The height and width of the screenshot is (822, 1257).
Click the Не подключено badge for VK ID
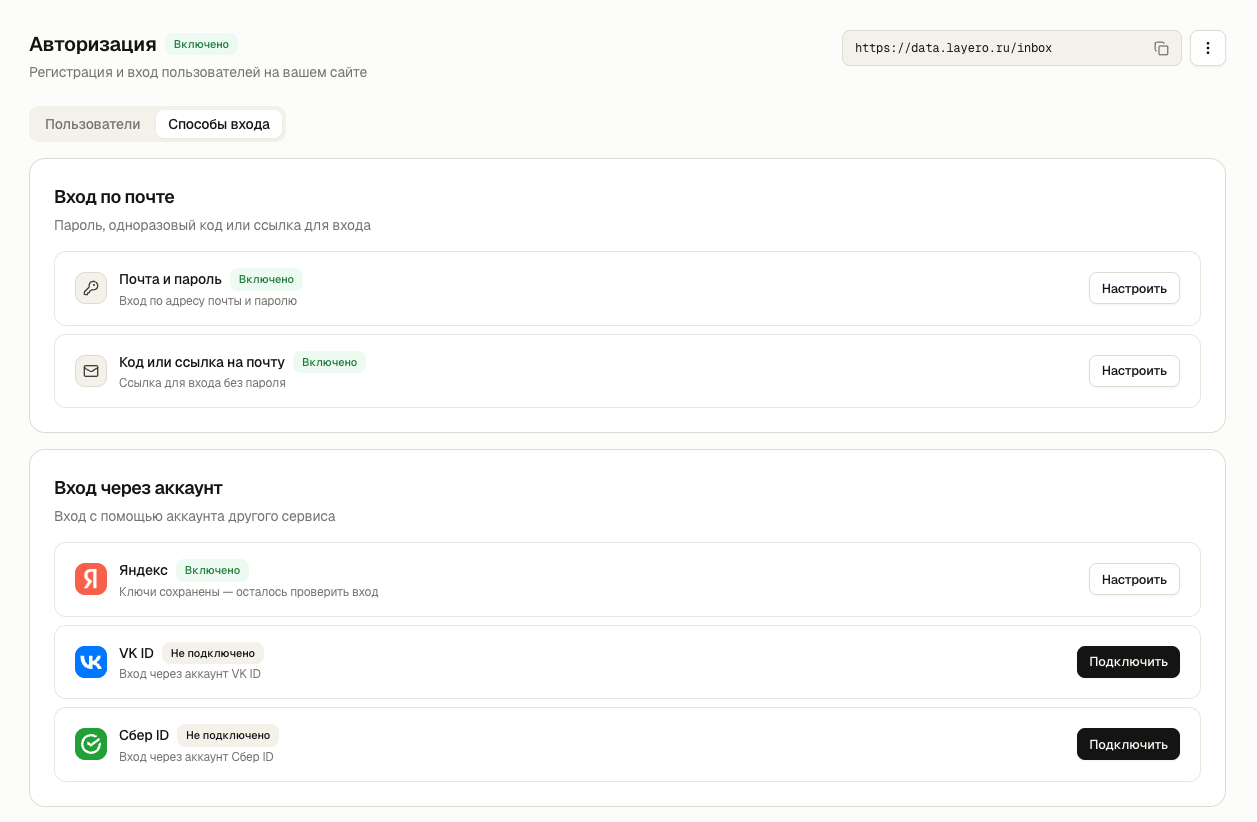point(213,653)
